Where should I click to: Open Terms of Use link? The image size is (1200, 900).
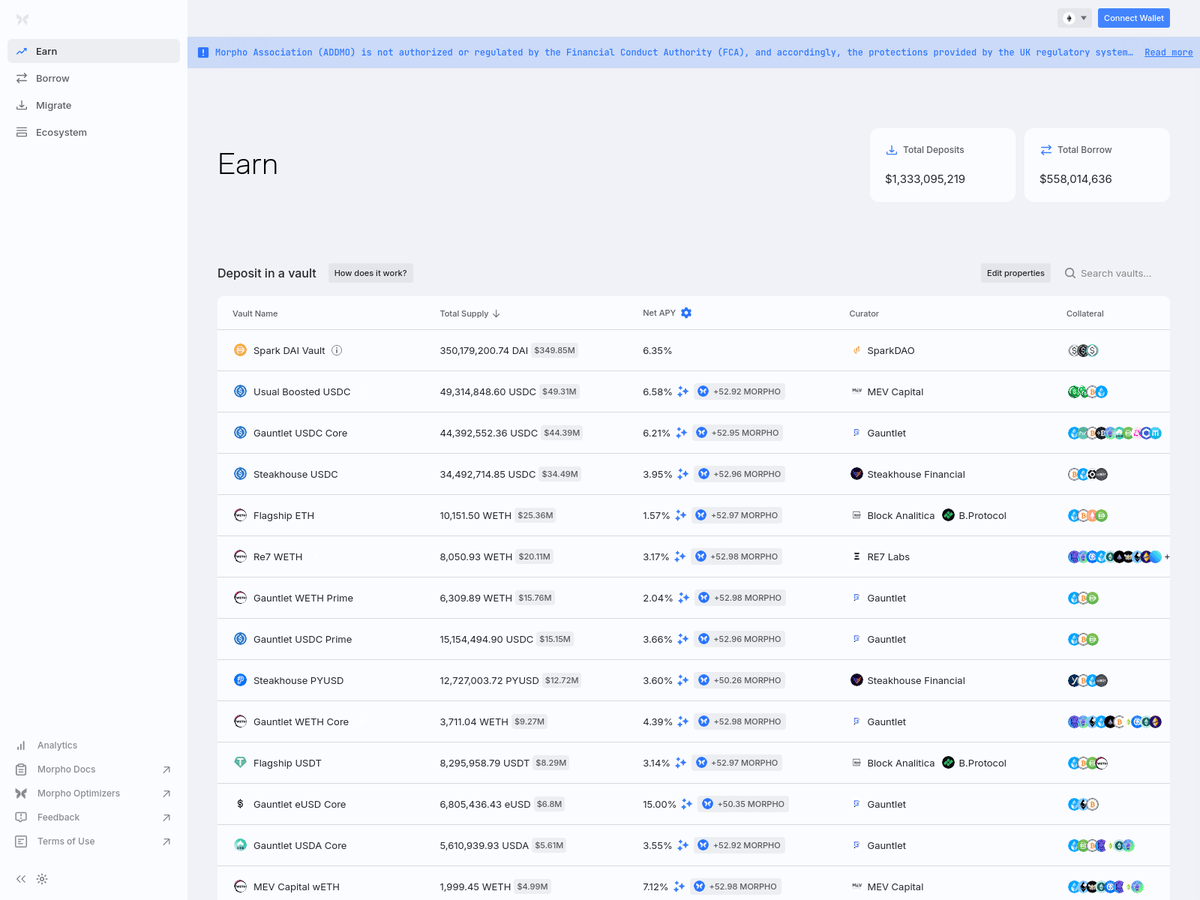(94, 841)
